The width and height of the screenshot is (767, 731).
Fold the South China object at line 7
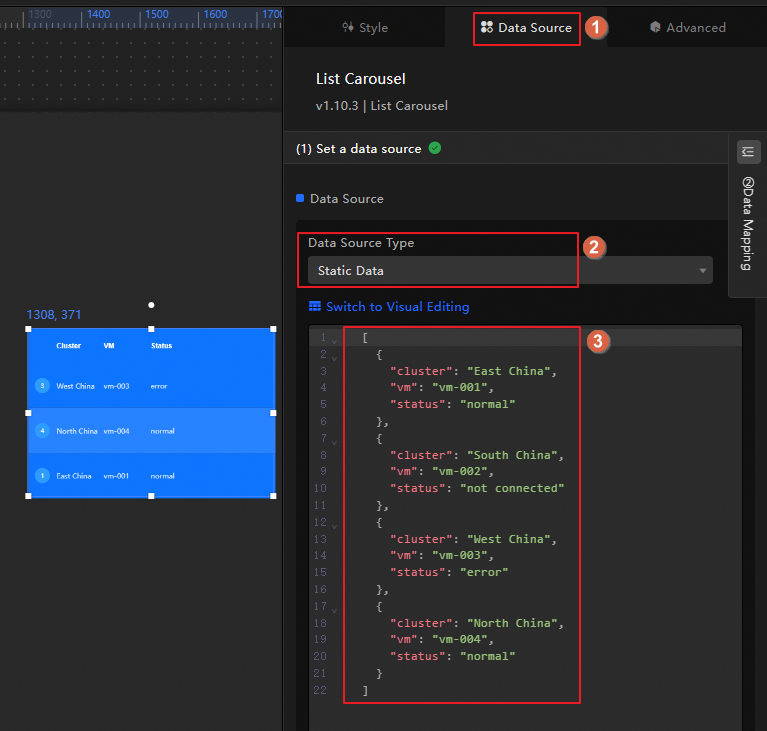click(x=334, y=439)
